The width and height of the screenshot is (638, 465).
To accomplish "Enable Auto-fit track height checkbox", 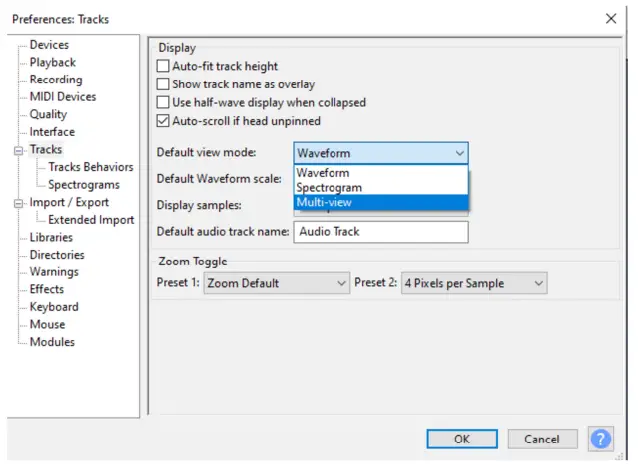I will 164,66.
